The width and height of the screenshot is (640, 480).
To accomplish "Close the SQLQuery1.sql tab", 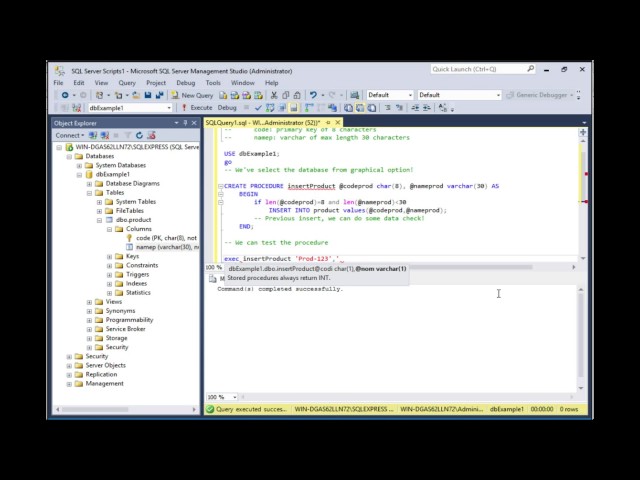I will (x=338, y=122).
